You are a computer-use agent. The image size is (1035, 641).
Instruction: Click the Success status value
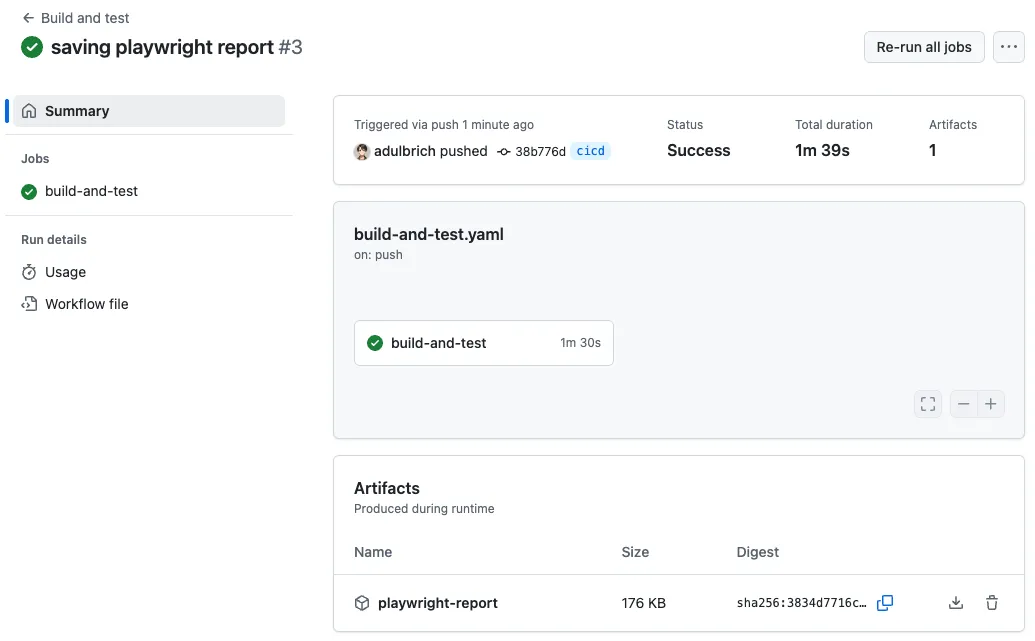tap(698, 151)
